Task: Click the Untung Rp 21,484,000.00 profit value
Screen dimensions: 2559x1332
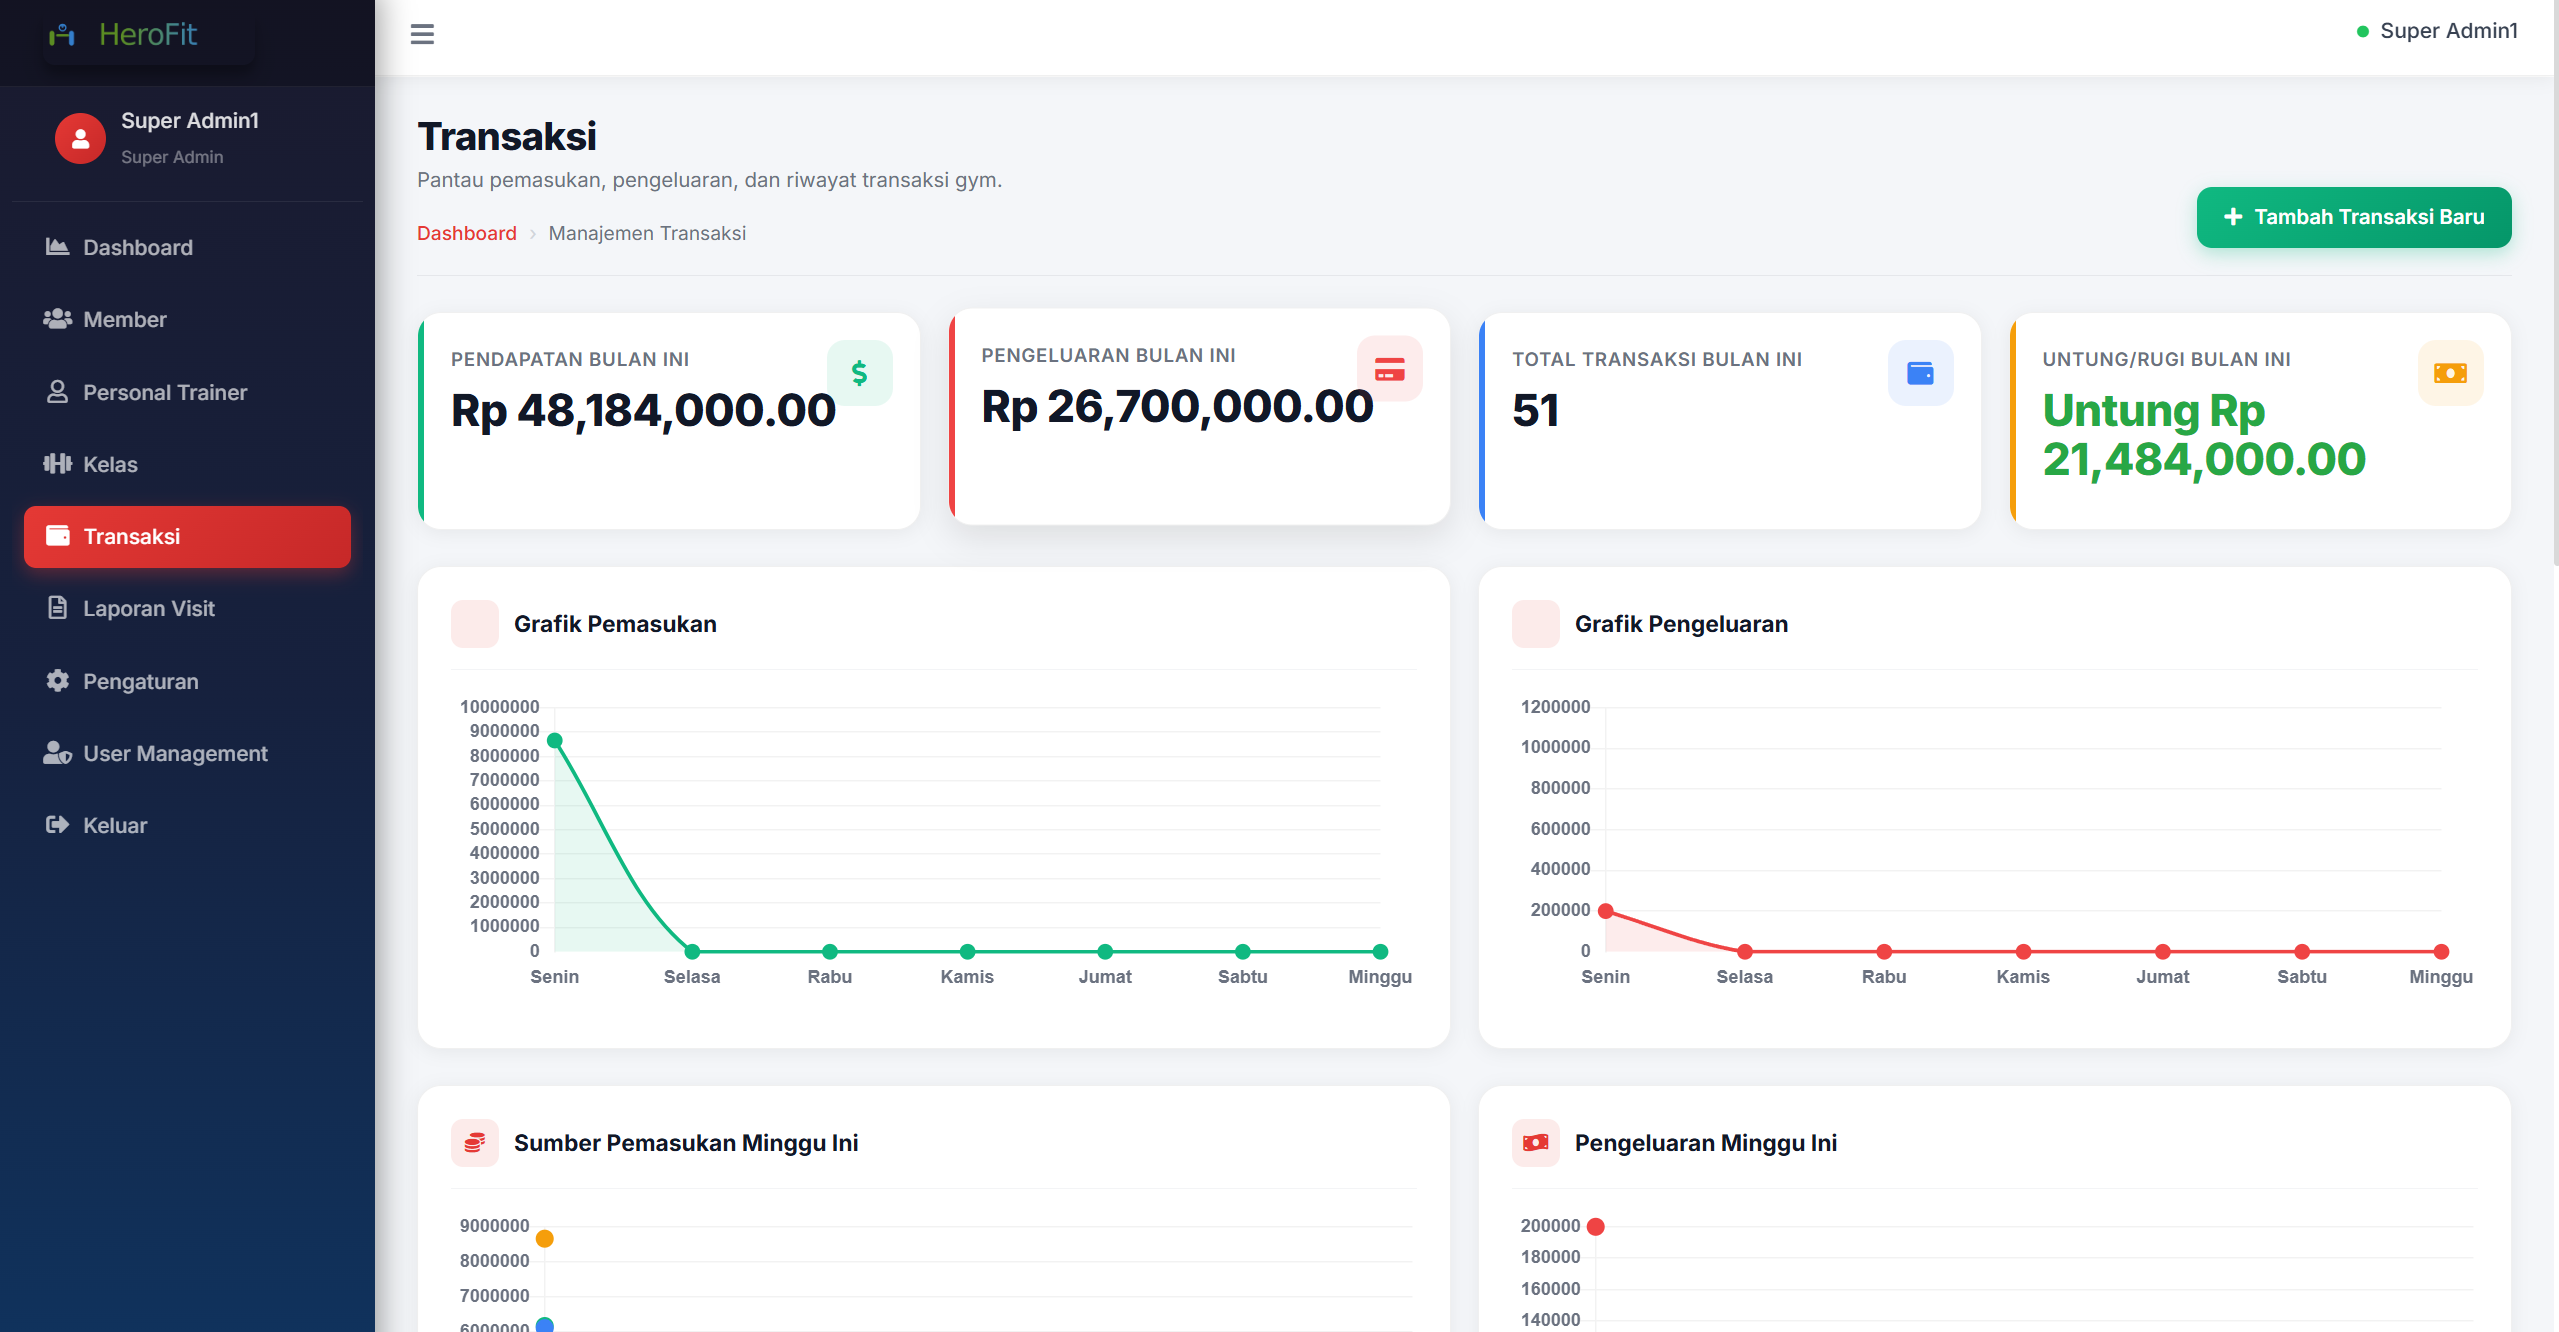Action: point(2204,435)
